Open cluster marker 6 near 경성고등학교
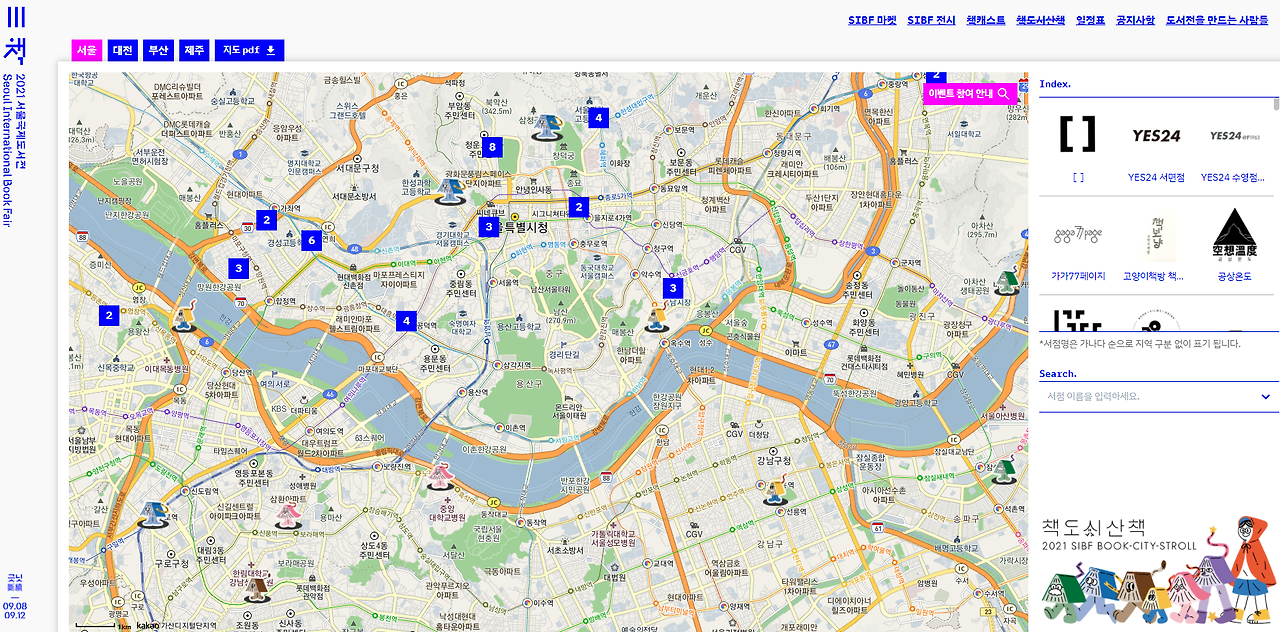The image size is (1280, 632). pyautogui.click(x=311, y=240)
